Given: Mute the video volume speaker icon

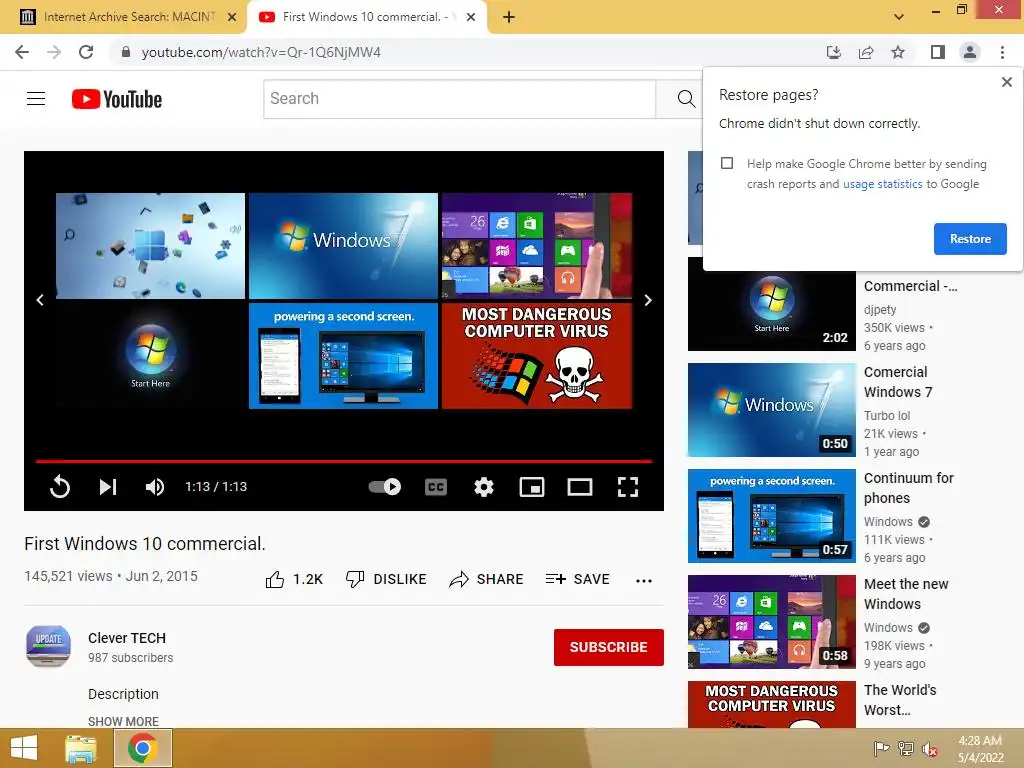Looking at the screenshot, I should click(155, 487).
